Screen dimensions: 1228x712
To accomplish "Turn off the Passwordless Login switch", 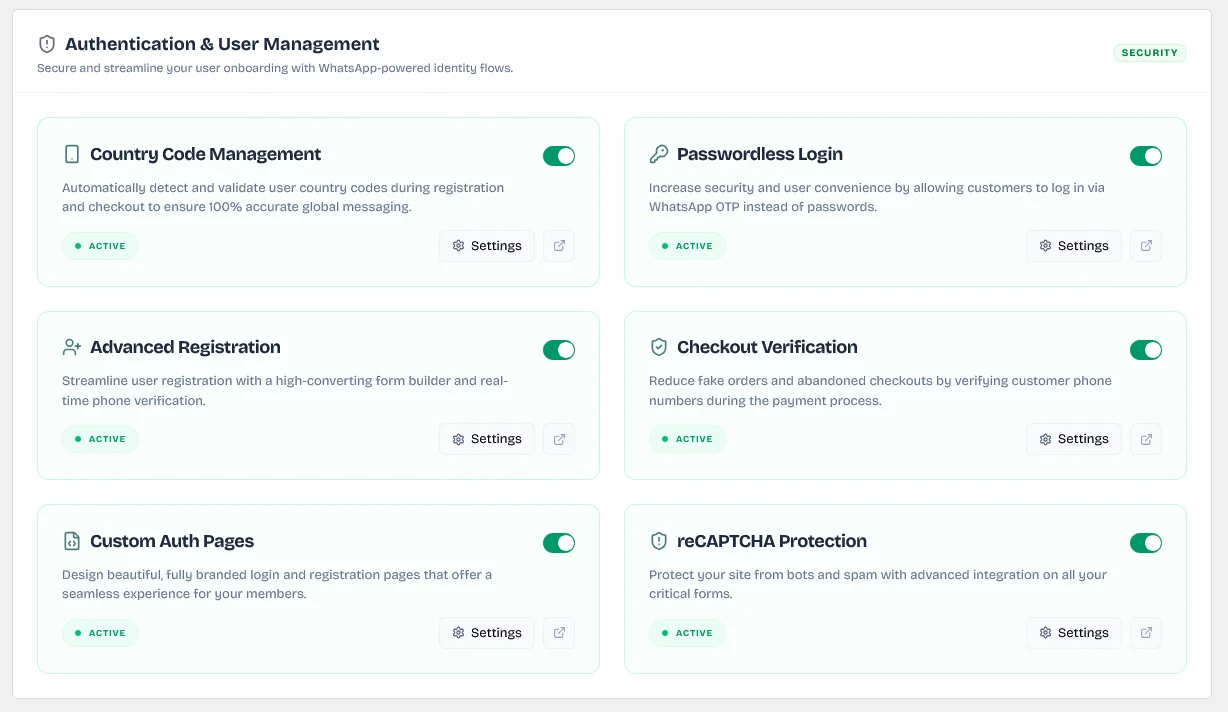I will 1146,156.
